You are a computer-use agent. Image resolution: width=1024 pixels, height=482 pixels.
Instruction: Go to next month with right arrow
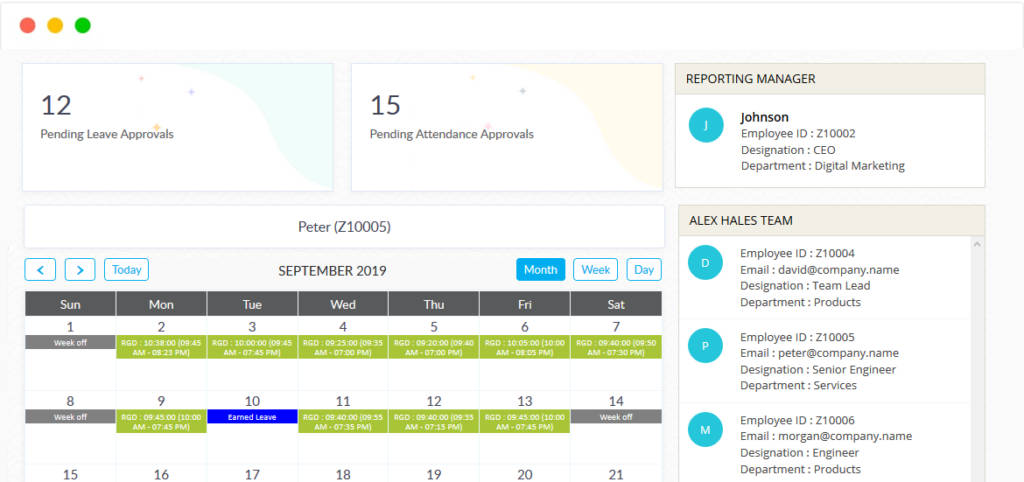point(80,270)
